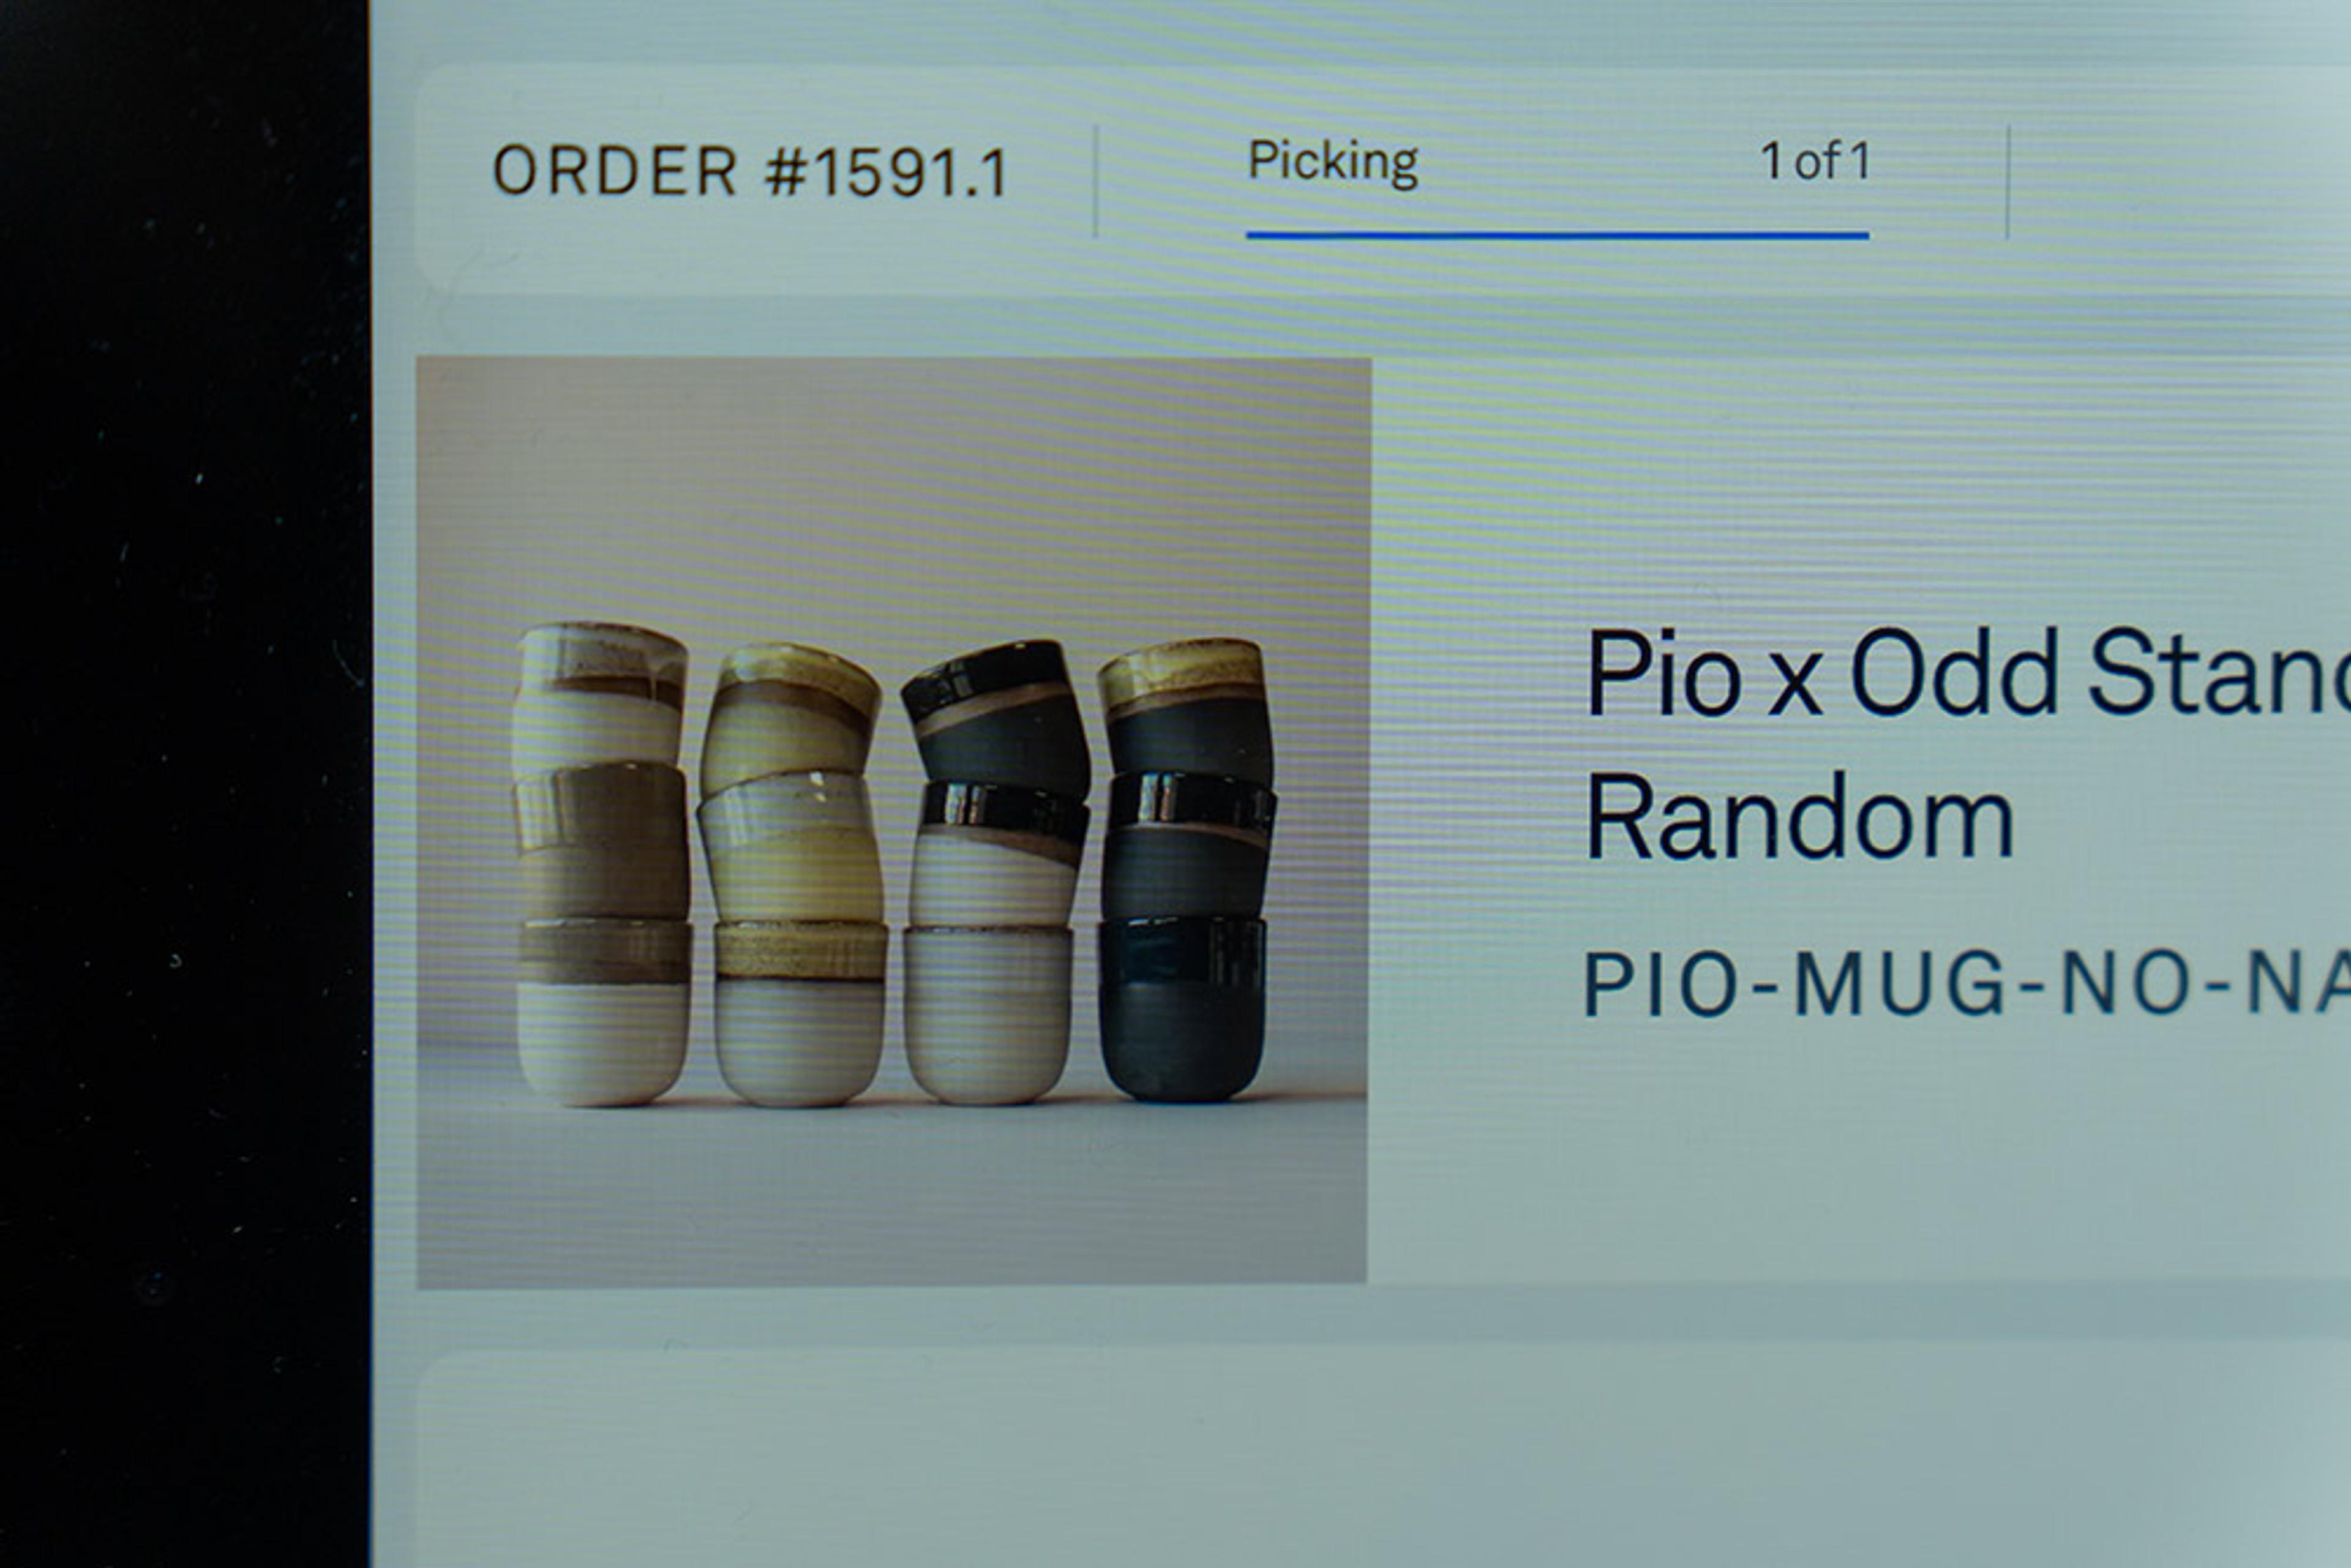
Task: Select the Picking tab
Action: coord(1333,163)
